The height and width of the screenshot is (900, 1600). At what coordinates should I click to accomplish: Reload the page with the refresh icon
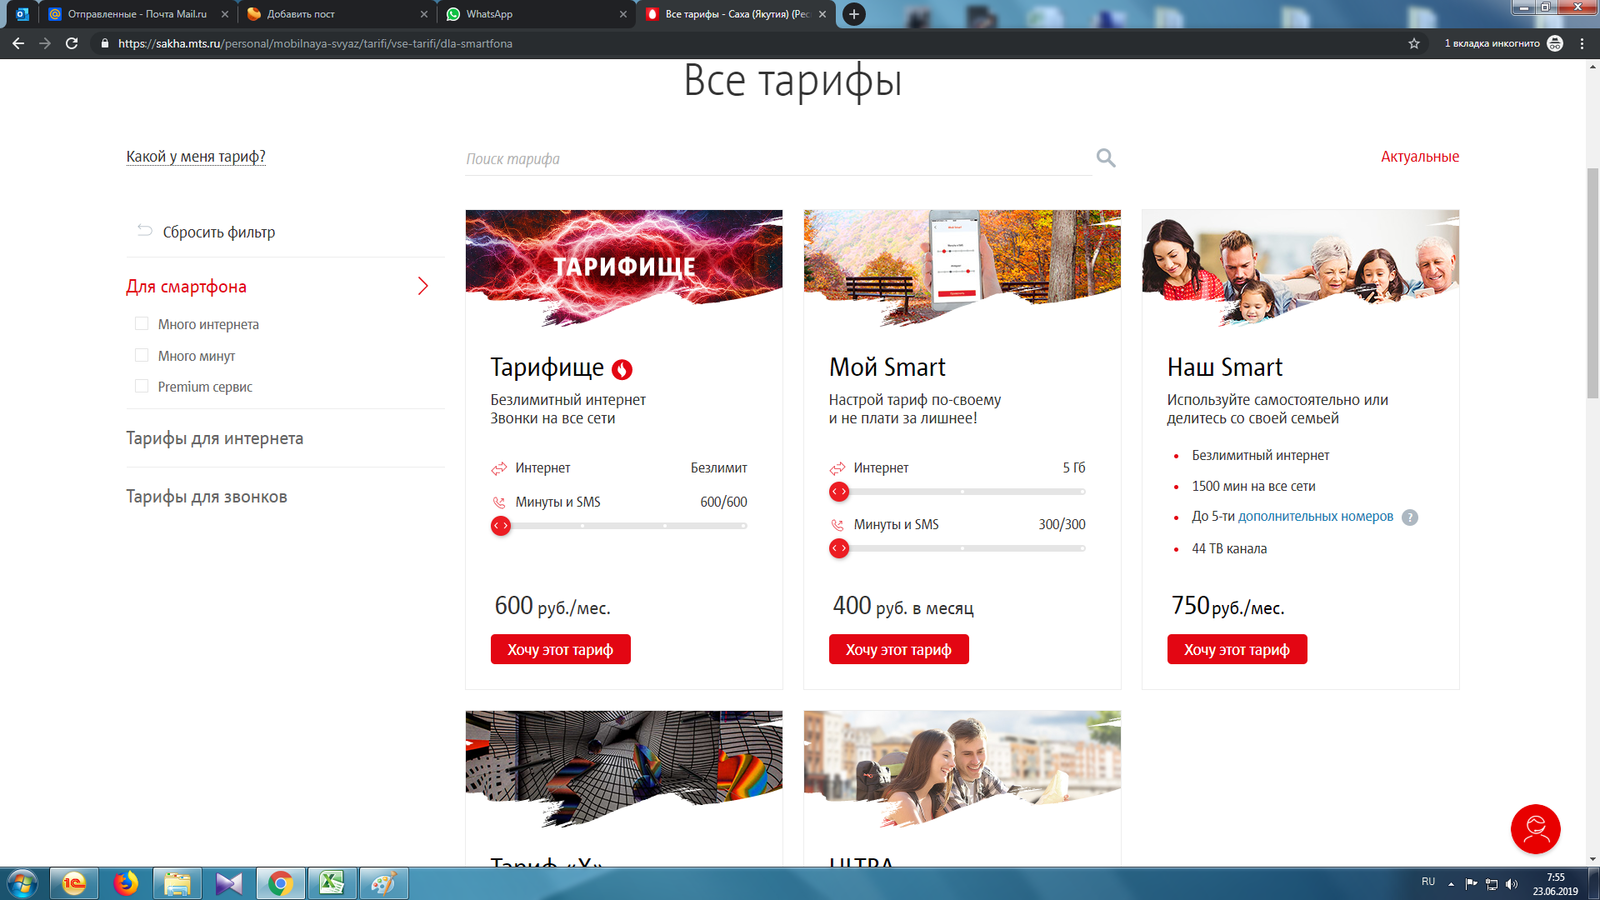click(x=72, y=43)
